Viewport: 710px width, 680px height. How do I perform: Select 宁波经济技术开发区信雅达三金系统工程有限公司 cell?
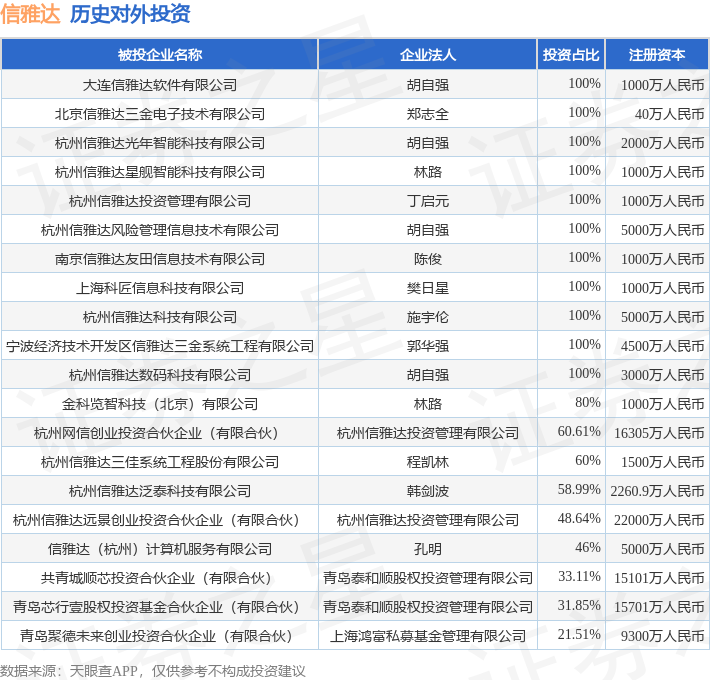(159, 346)
